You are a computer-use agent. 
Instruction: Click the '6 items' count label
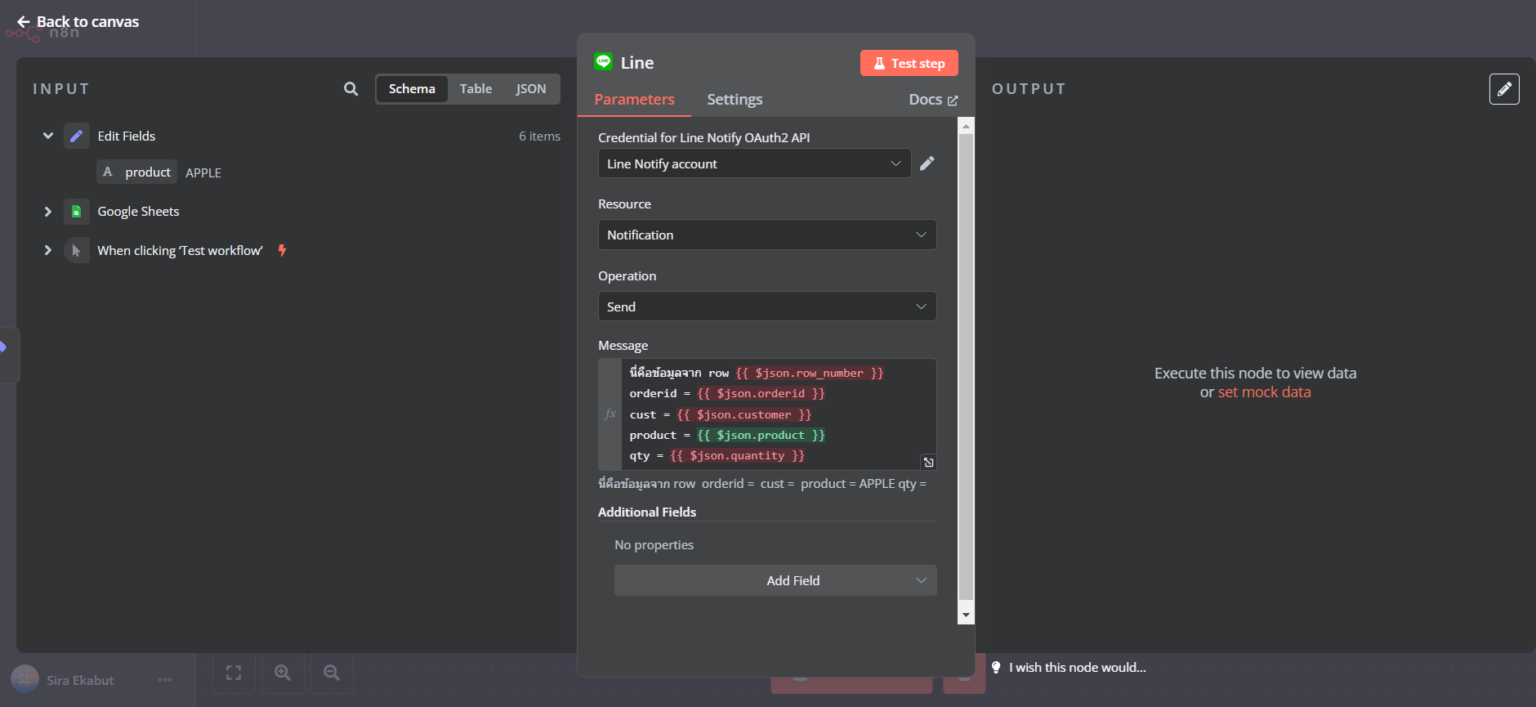tap(539, 136)
